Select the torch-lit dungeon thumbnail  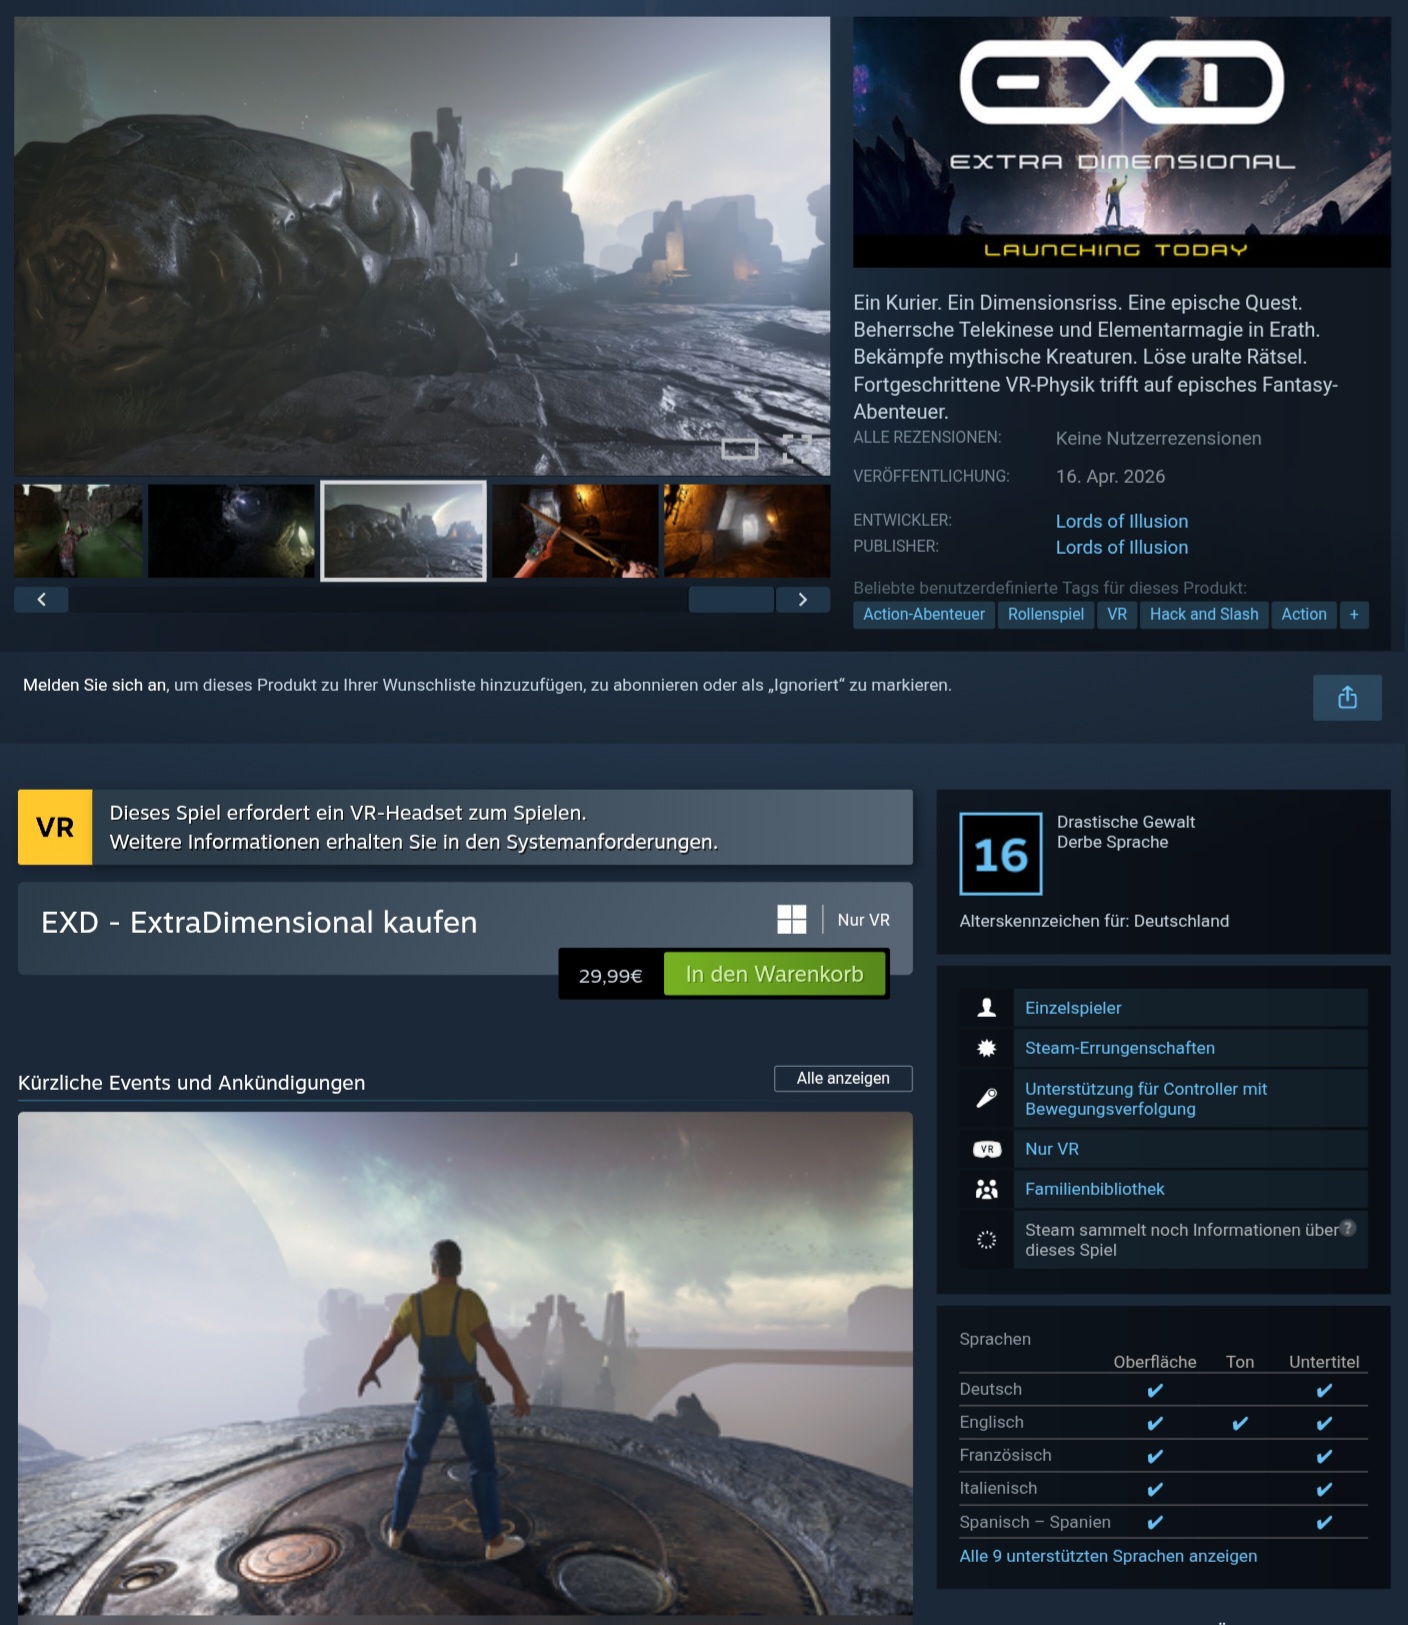coord(747,531)
